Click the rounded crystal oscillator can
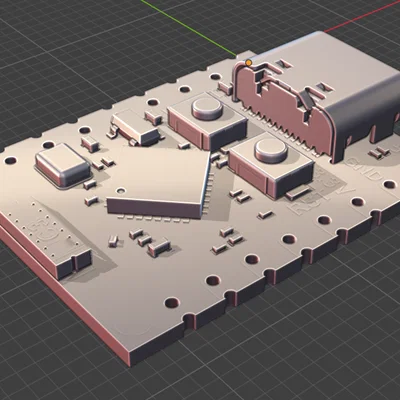The image size is (400, 400). coord(63,164)
